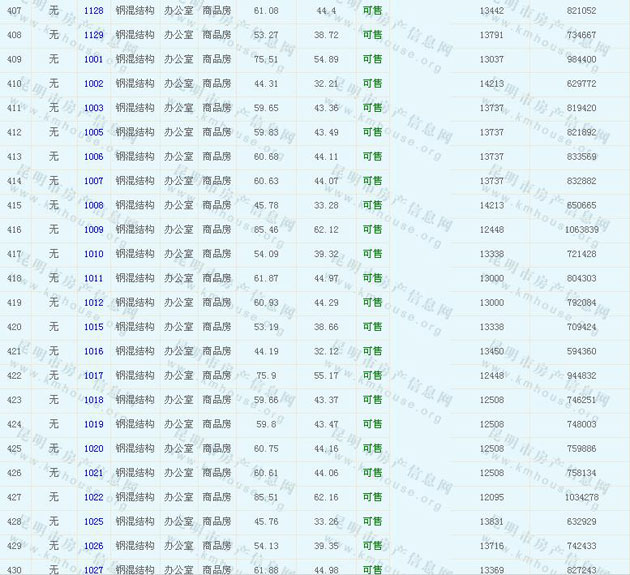Open room 1026 link
630x575 pixels.
[93, 546]
